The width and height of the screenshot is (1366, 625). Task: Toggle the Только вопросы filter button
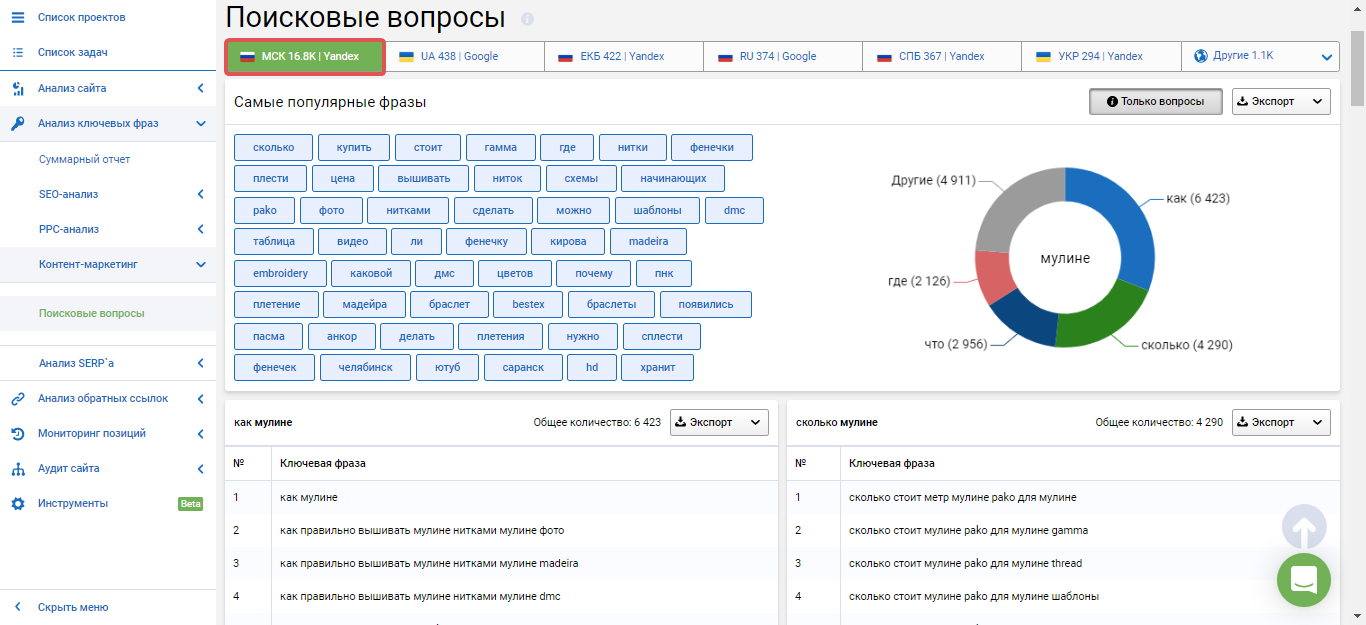click(x=1155, y=101)
